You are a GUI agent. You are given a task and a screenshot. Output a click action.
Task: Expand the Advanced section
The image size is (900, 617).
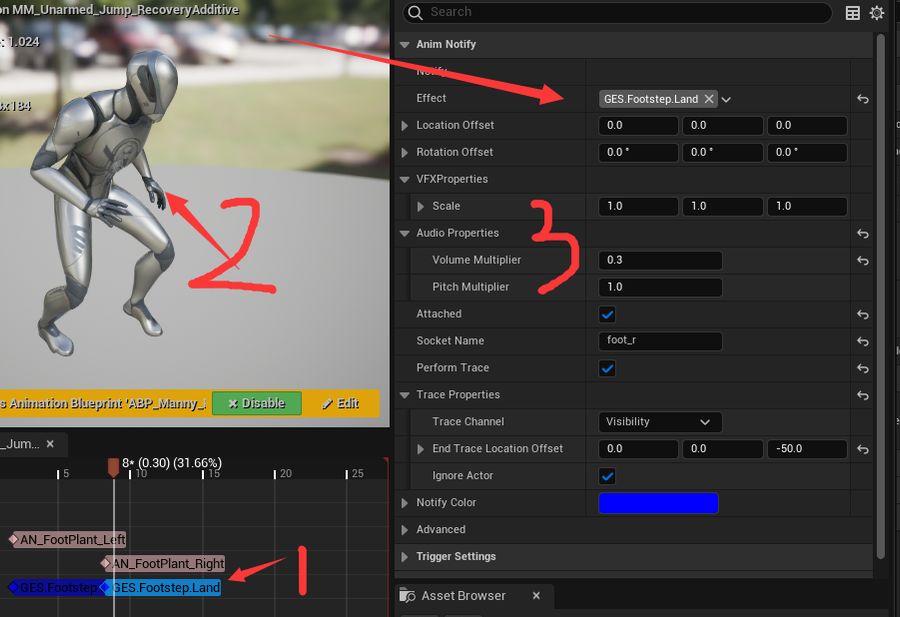point(405,530)
